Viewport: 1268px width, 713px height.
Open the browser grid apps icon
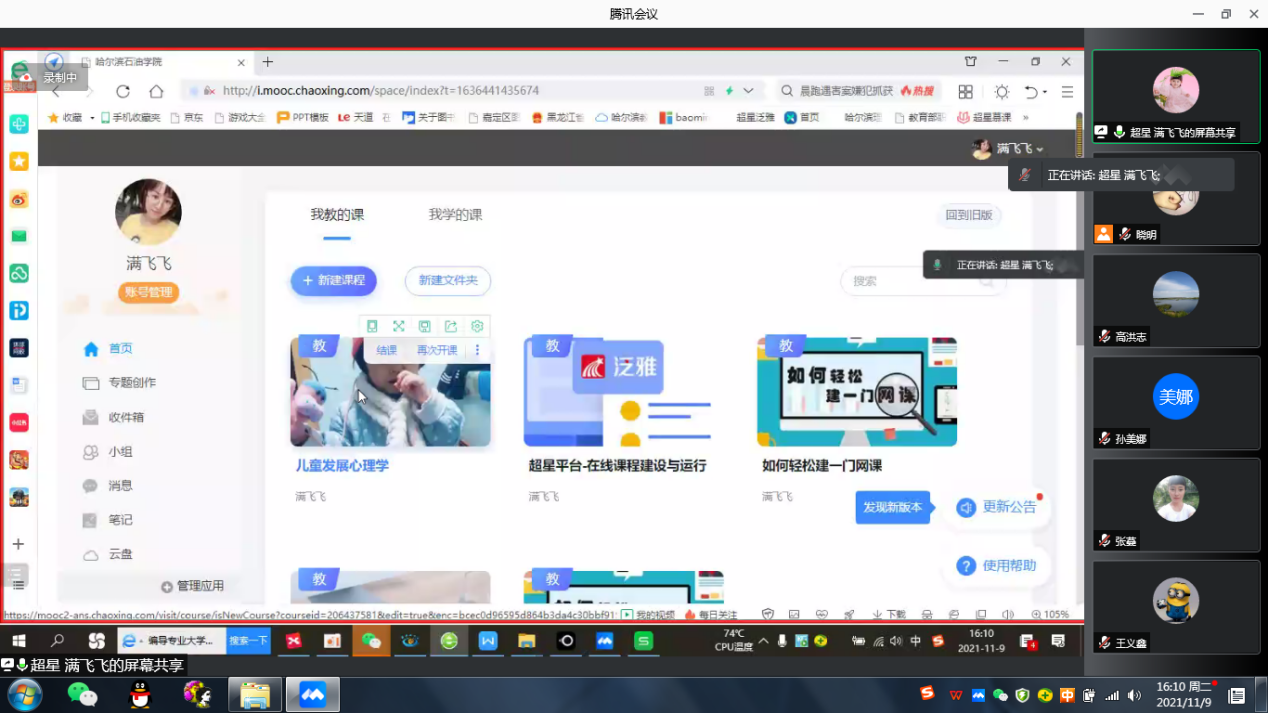965,91
